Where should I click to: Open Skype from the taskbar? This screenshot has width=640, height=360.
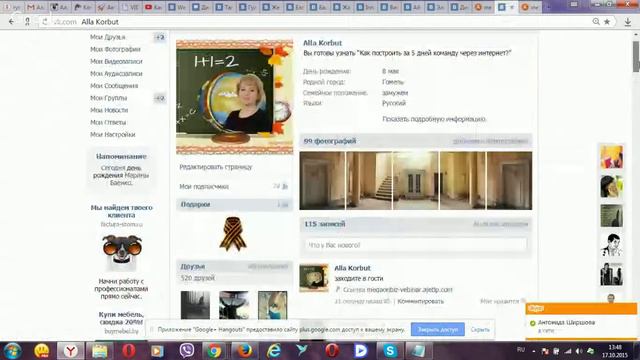(x=390, y=351)
